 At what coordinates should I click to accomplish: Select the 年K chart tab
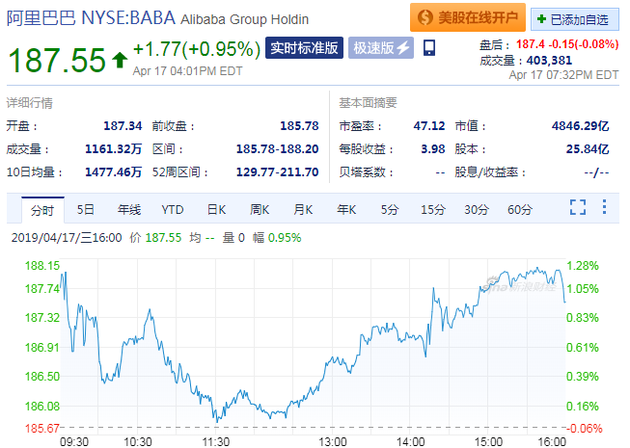(346, 209)
